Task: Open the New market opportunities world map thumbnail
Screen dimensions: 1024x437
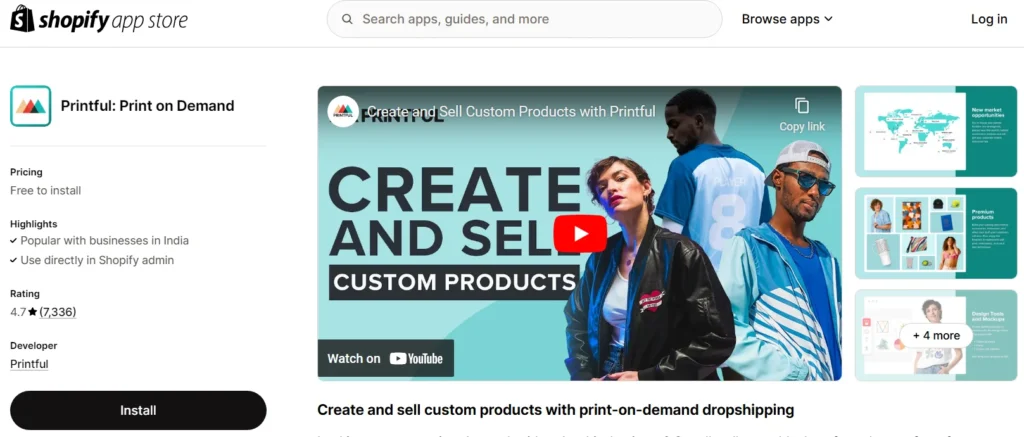Action: [x=936, y=131]
